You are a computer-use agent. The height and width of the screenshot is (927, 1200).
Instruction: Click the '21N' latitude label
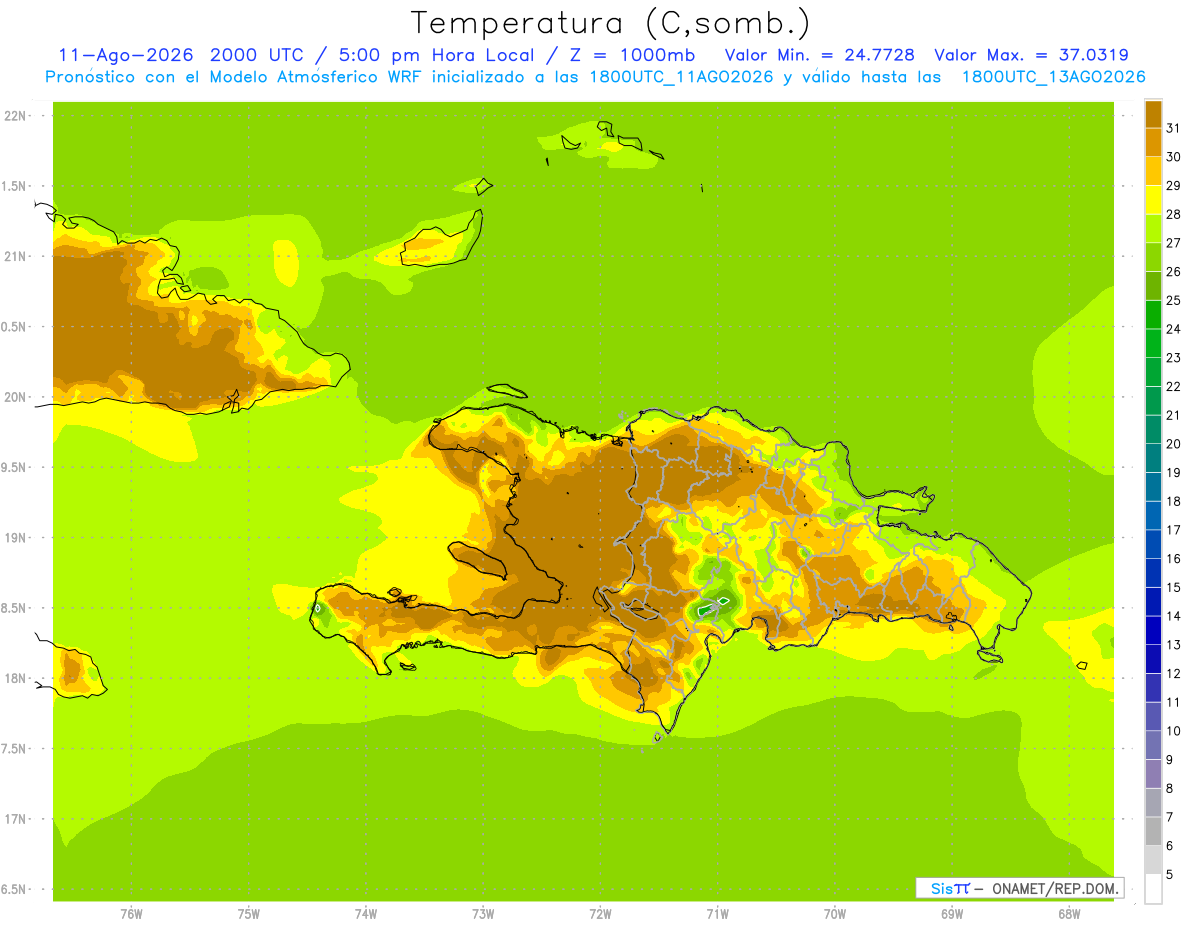point(16,256)
